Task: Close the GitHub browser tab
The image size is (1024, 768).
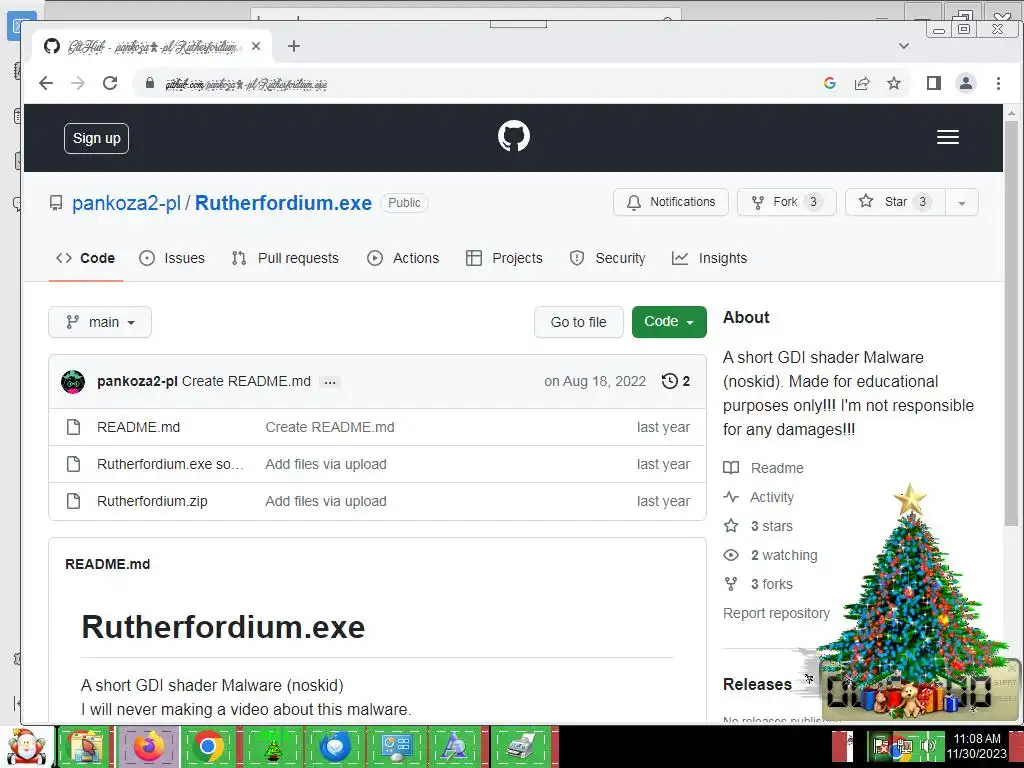Action: (256, 46)
